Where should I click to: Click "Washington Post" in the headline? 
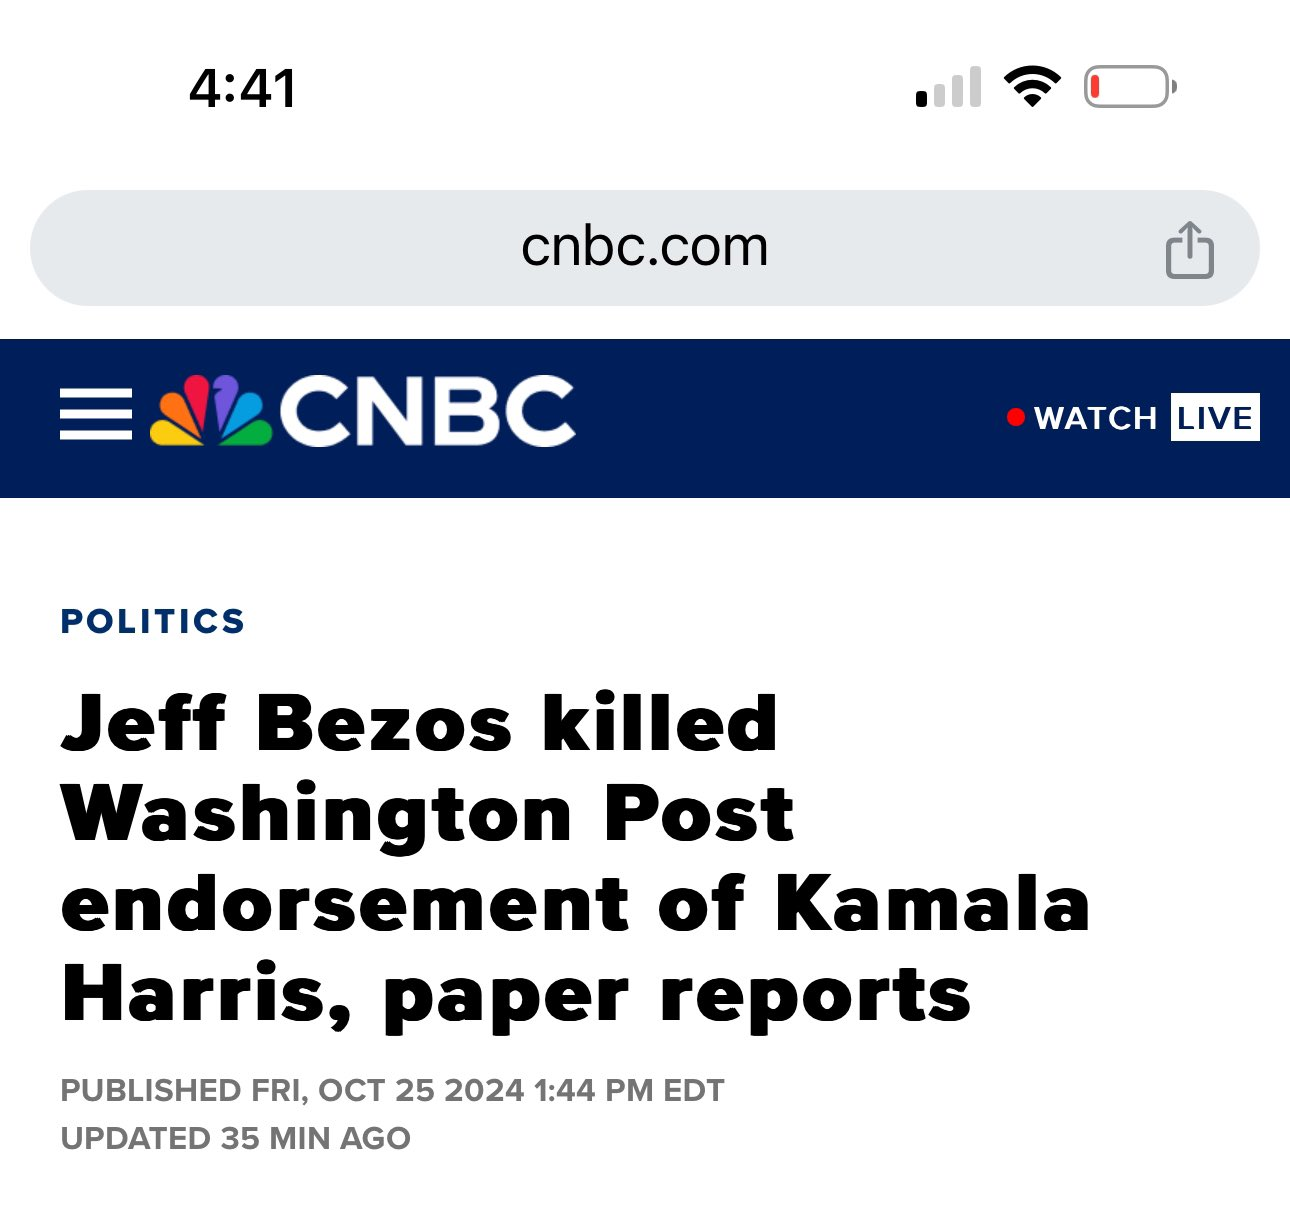coord(427,814)
